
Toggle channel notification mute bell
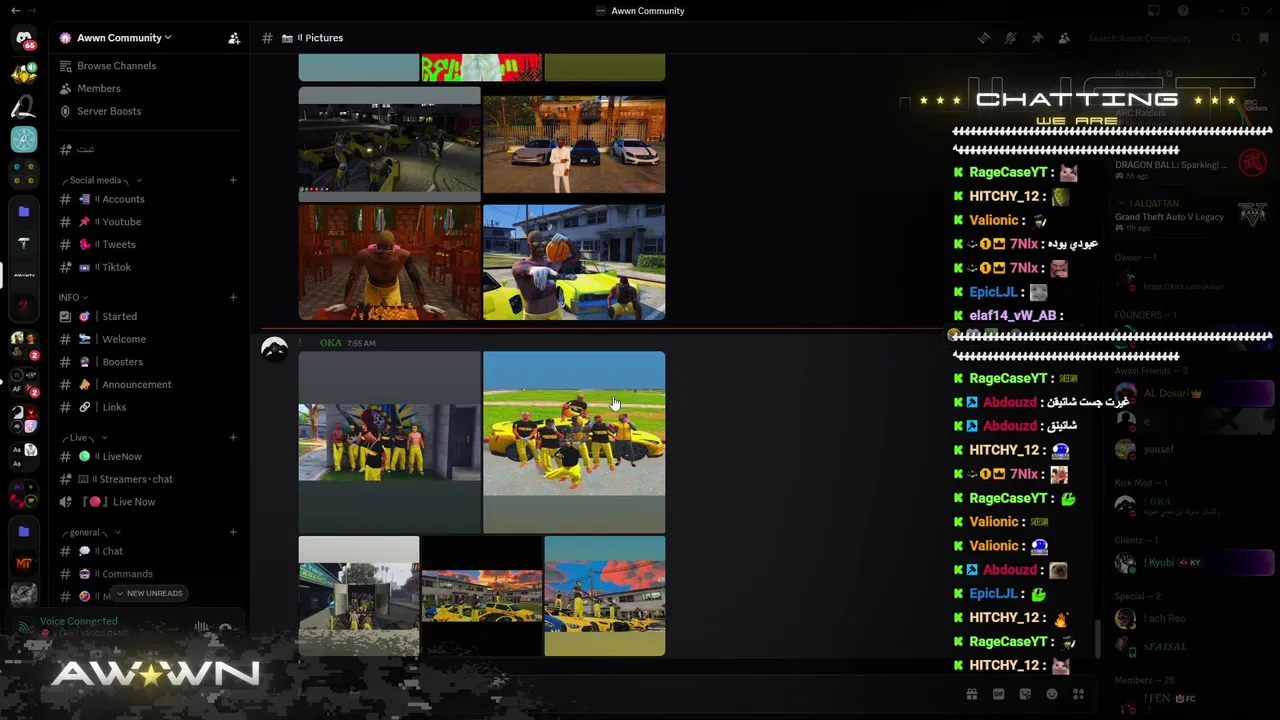(1011, 38)
